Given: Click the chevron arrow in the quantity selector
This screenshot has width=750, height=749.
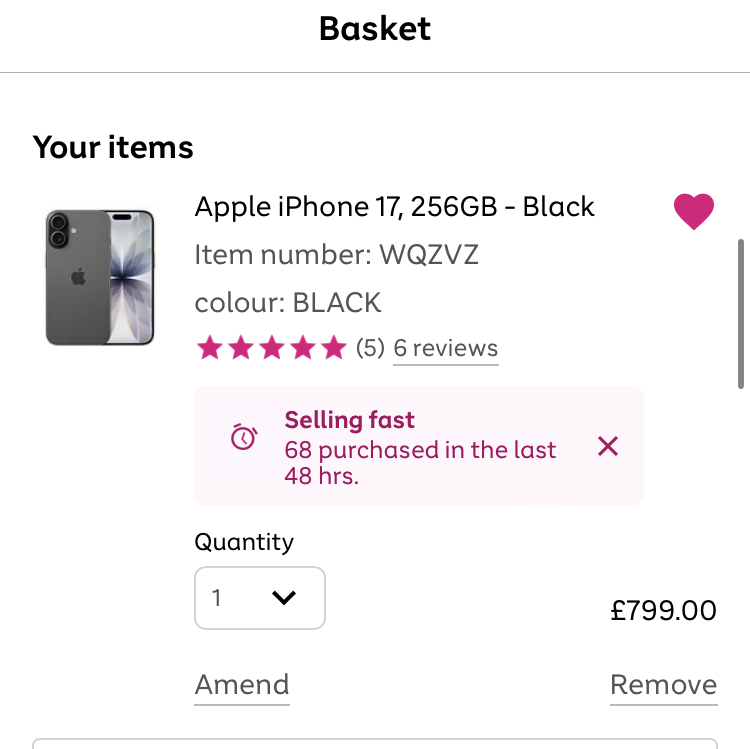Looking at the screenshot, I should (284, 598).
